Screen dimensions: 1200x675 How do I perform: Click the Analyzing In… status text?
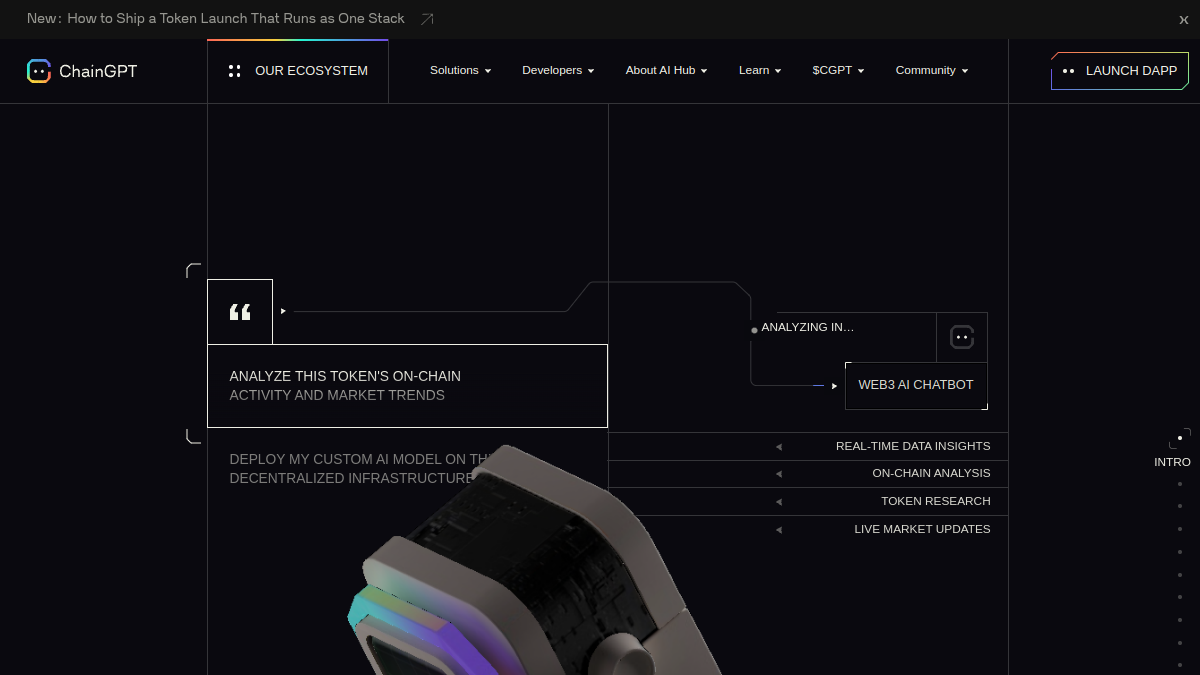coord(808,327)
